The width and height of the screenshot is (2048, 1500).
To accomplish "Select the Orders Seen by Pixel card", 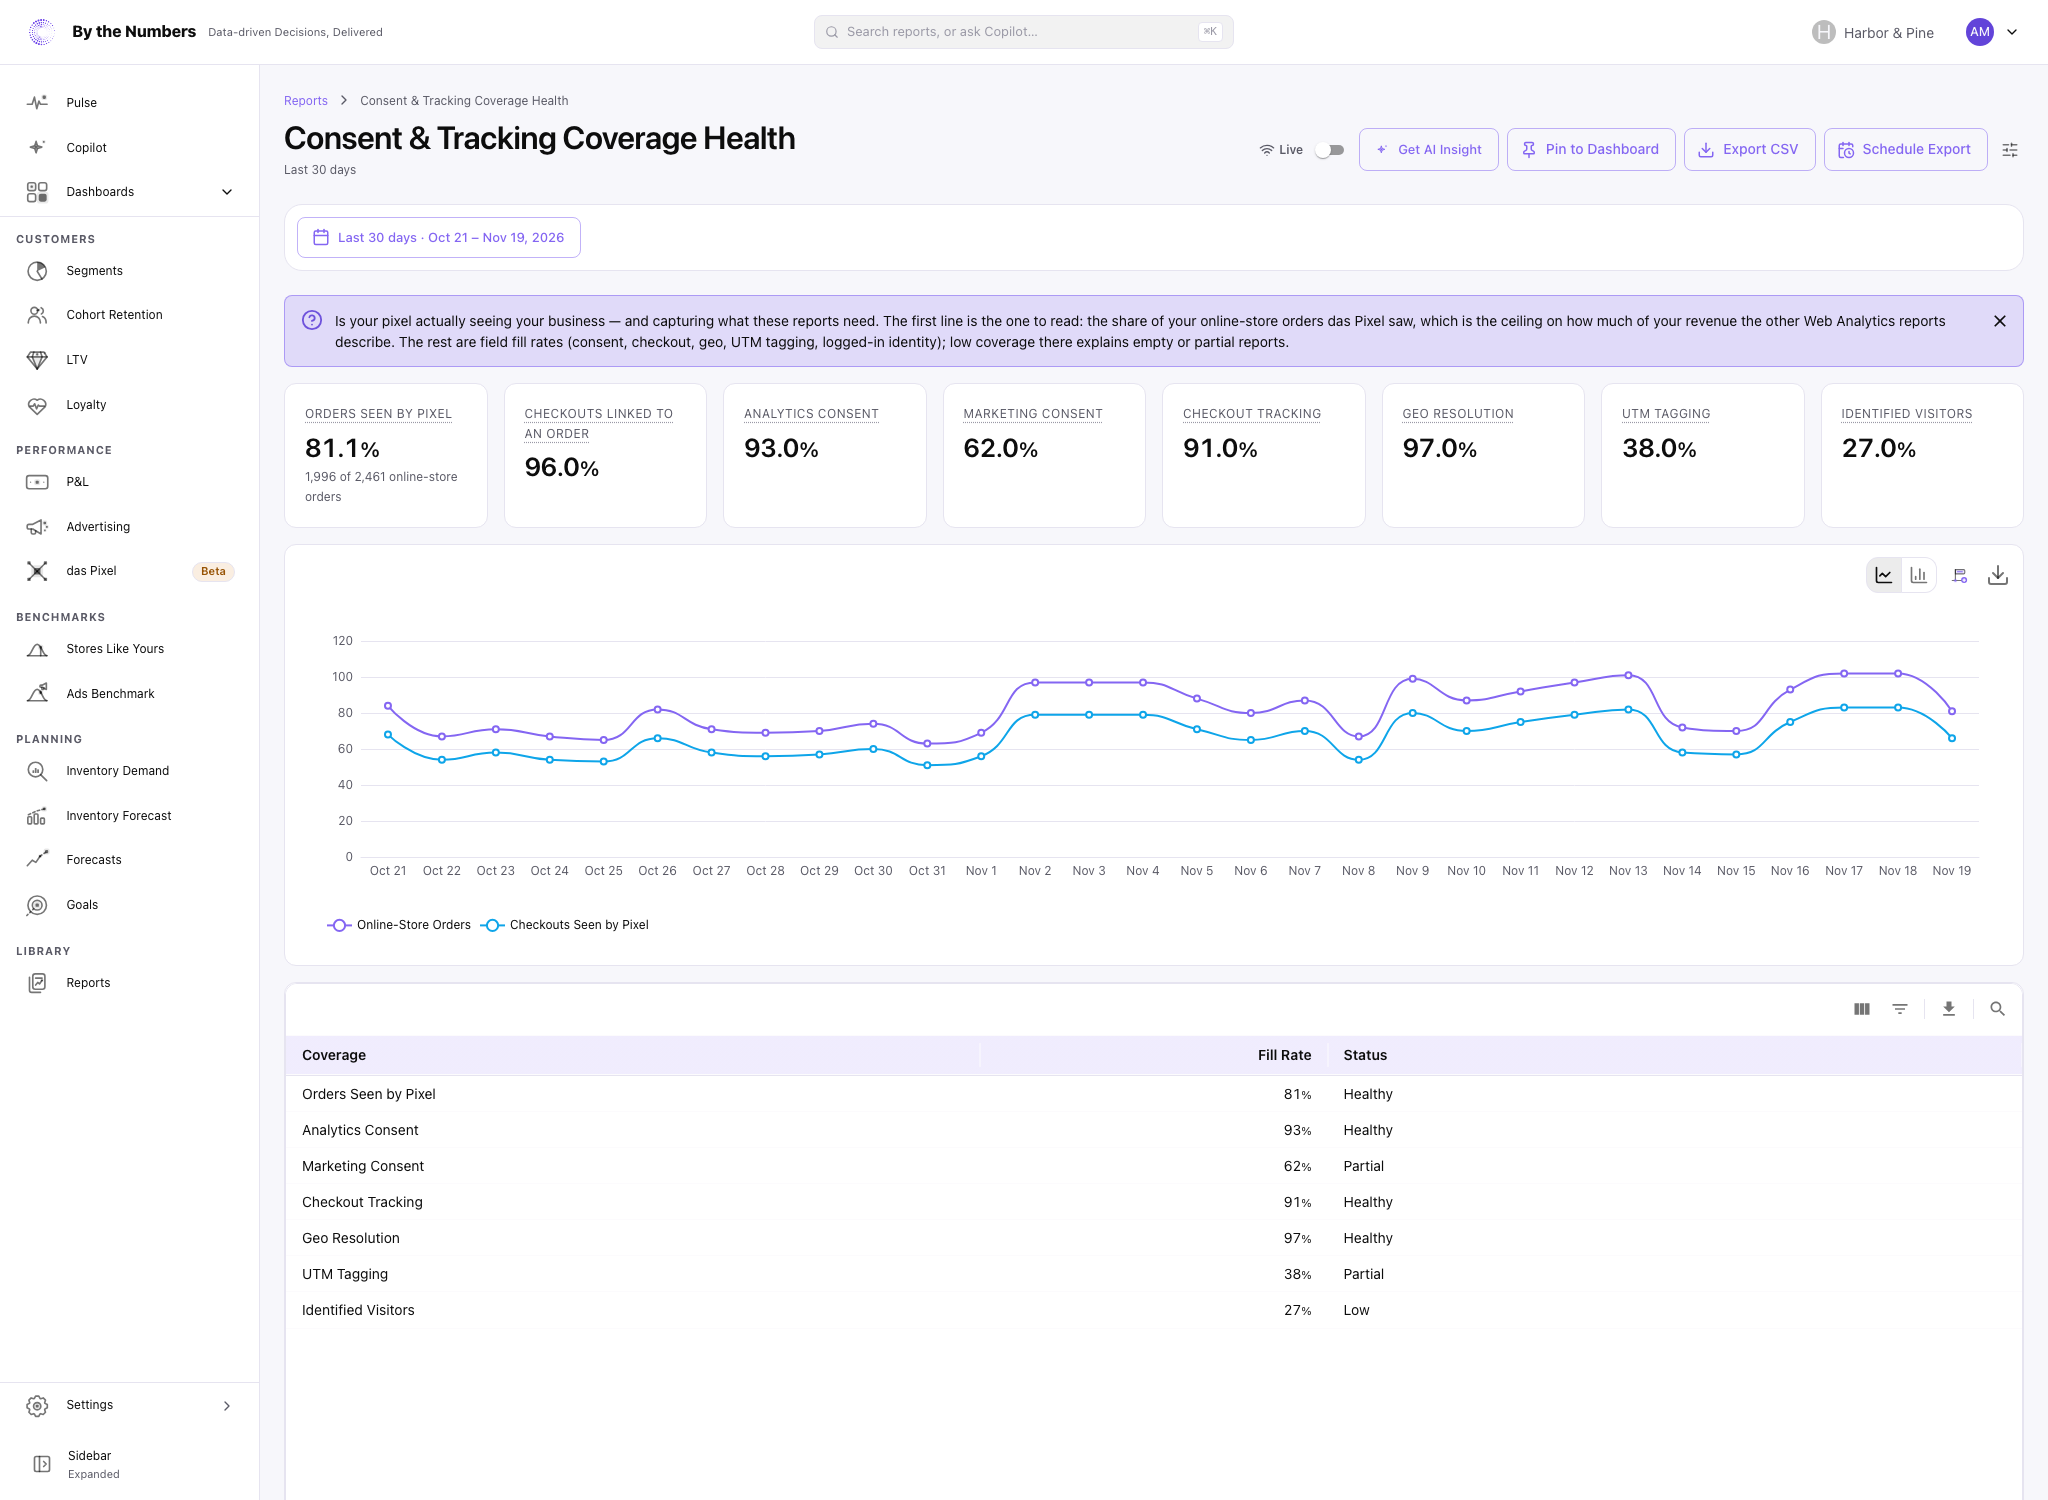I will click(386, 456).
